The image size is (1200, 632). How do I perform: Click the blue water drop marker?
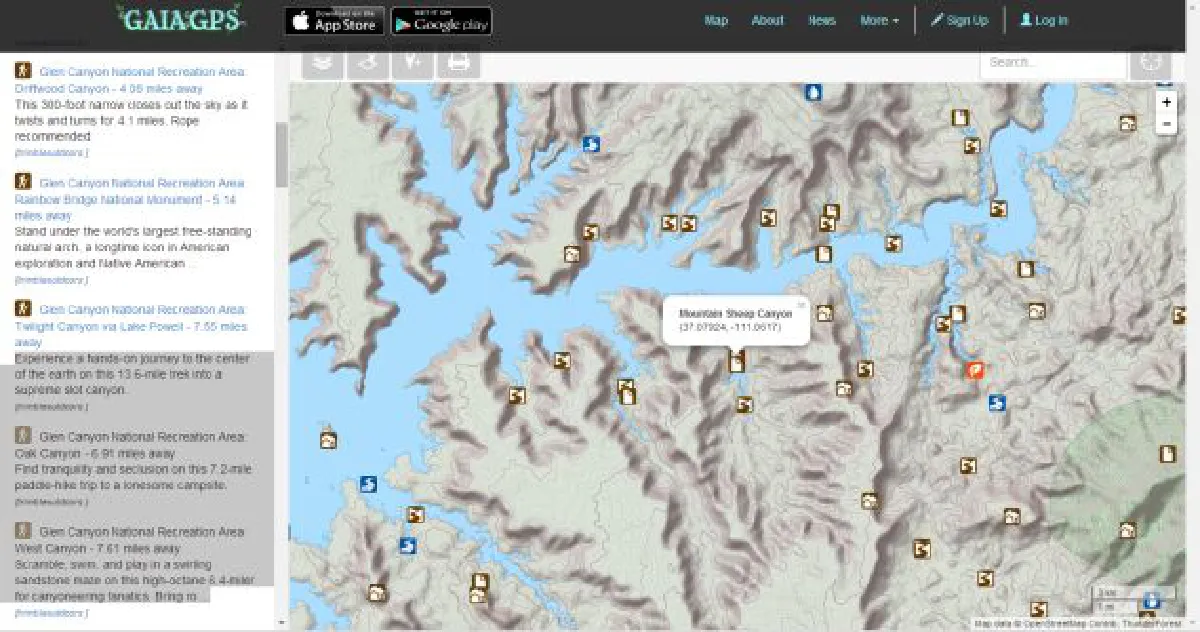pos(814,92)
